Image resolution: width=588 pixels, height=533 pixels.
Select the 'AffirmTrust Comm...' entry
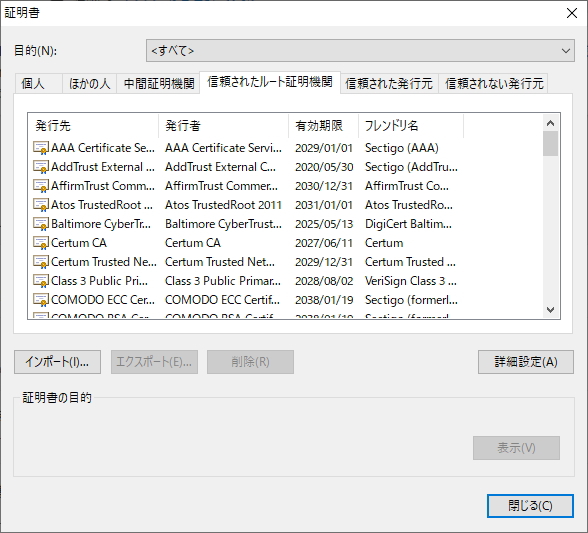(x=103, y=186)
